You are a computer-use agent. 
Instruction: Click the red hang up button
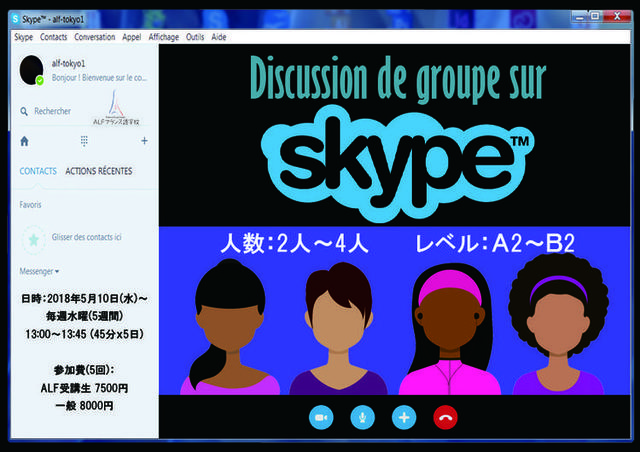(445, 418)
